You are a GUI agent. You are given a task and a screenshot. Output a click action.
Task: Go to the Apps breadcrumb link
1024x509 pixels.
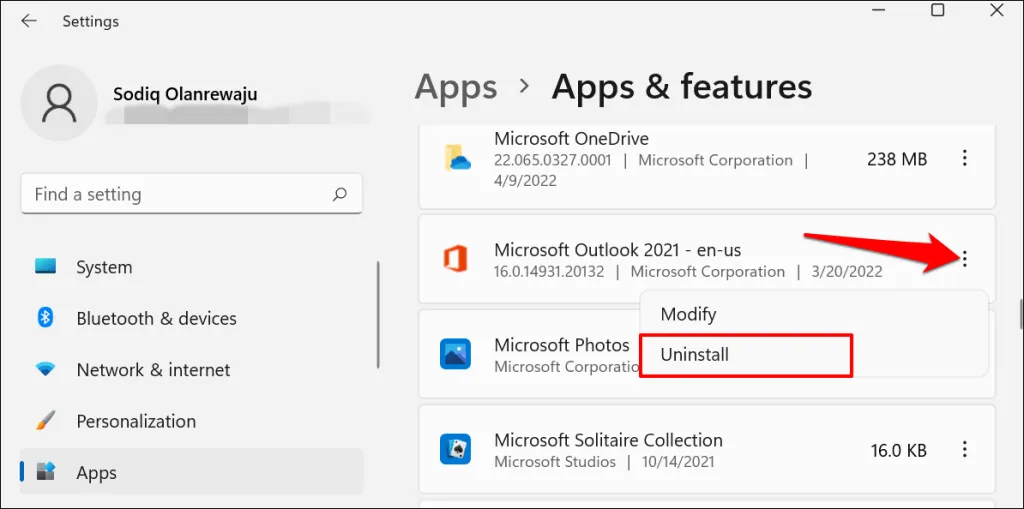tap(456, 88)
